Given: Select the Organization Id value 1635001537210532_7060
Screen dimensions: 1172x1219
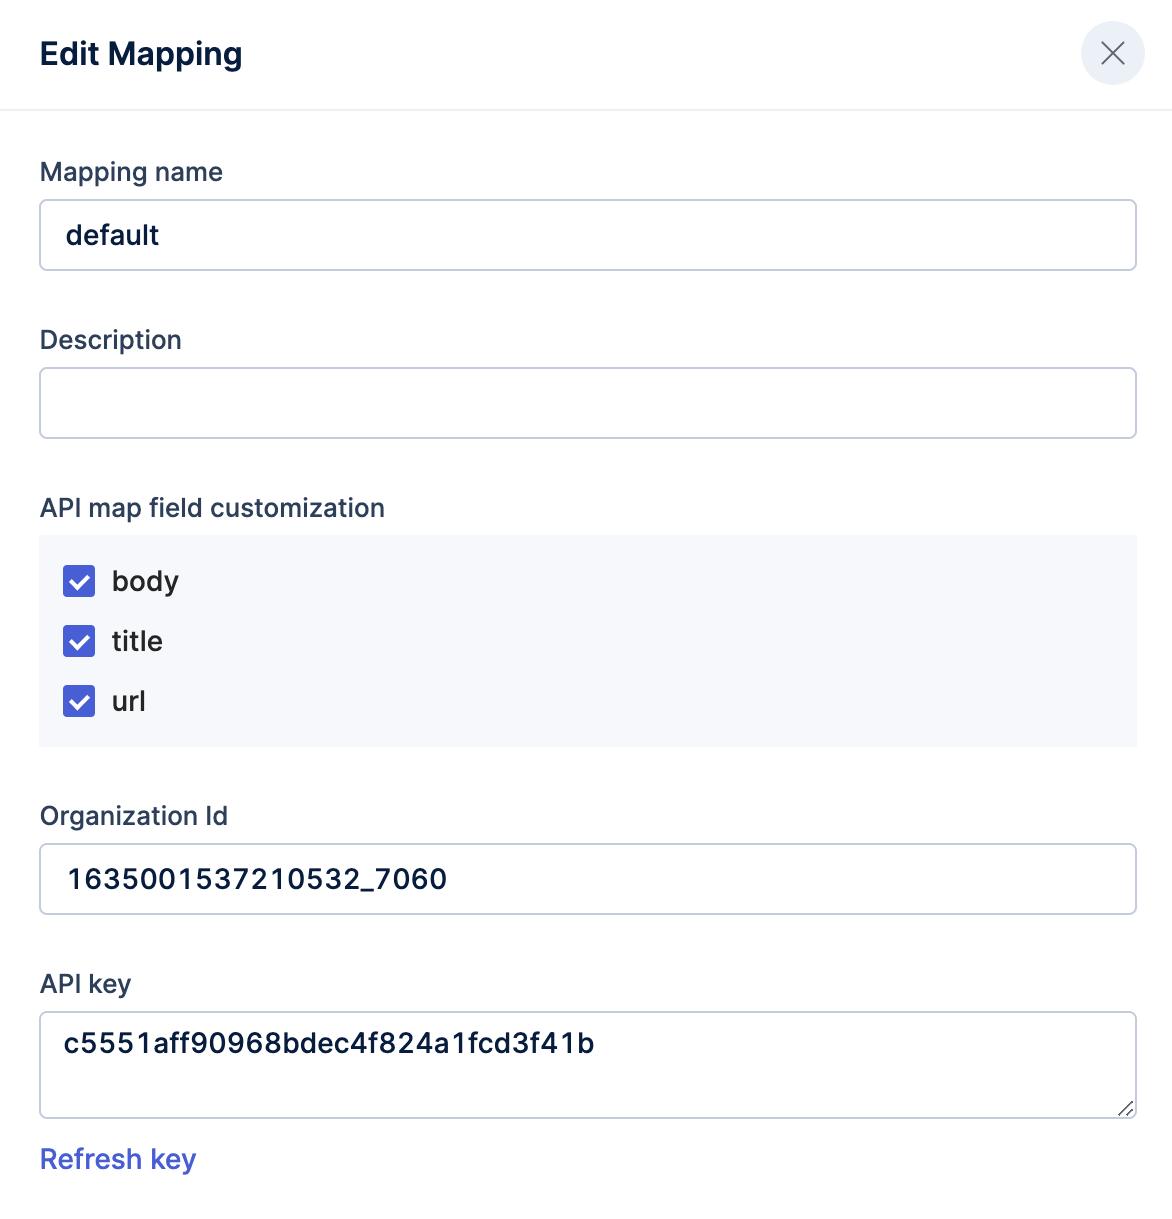Looking at the screenshot, I should 255,879.
